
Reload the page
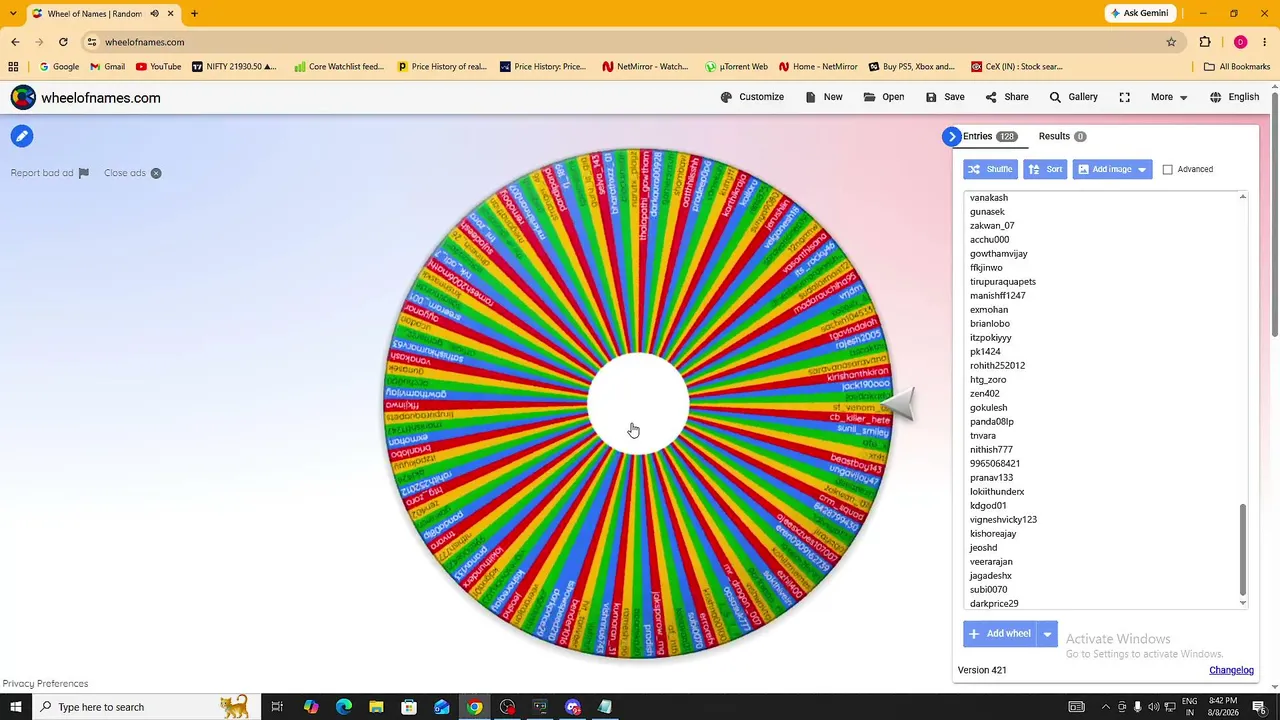click(x=63, y=42)
